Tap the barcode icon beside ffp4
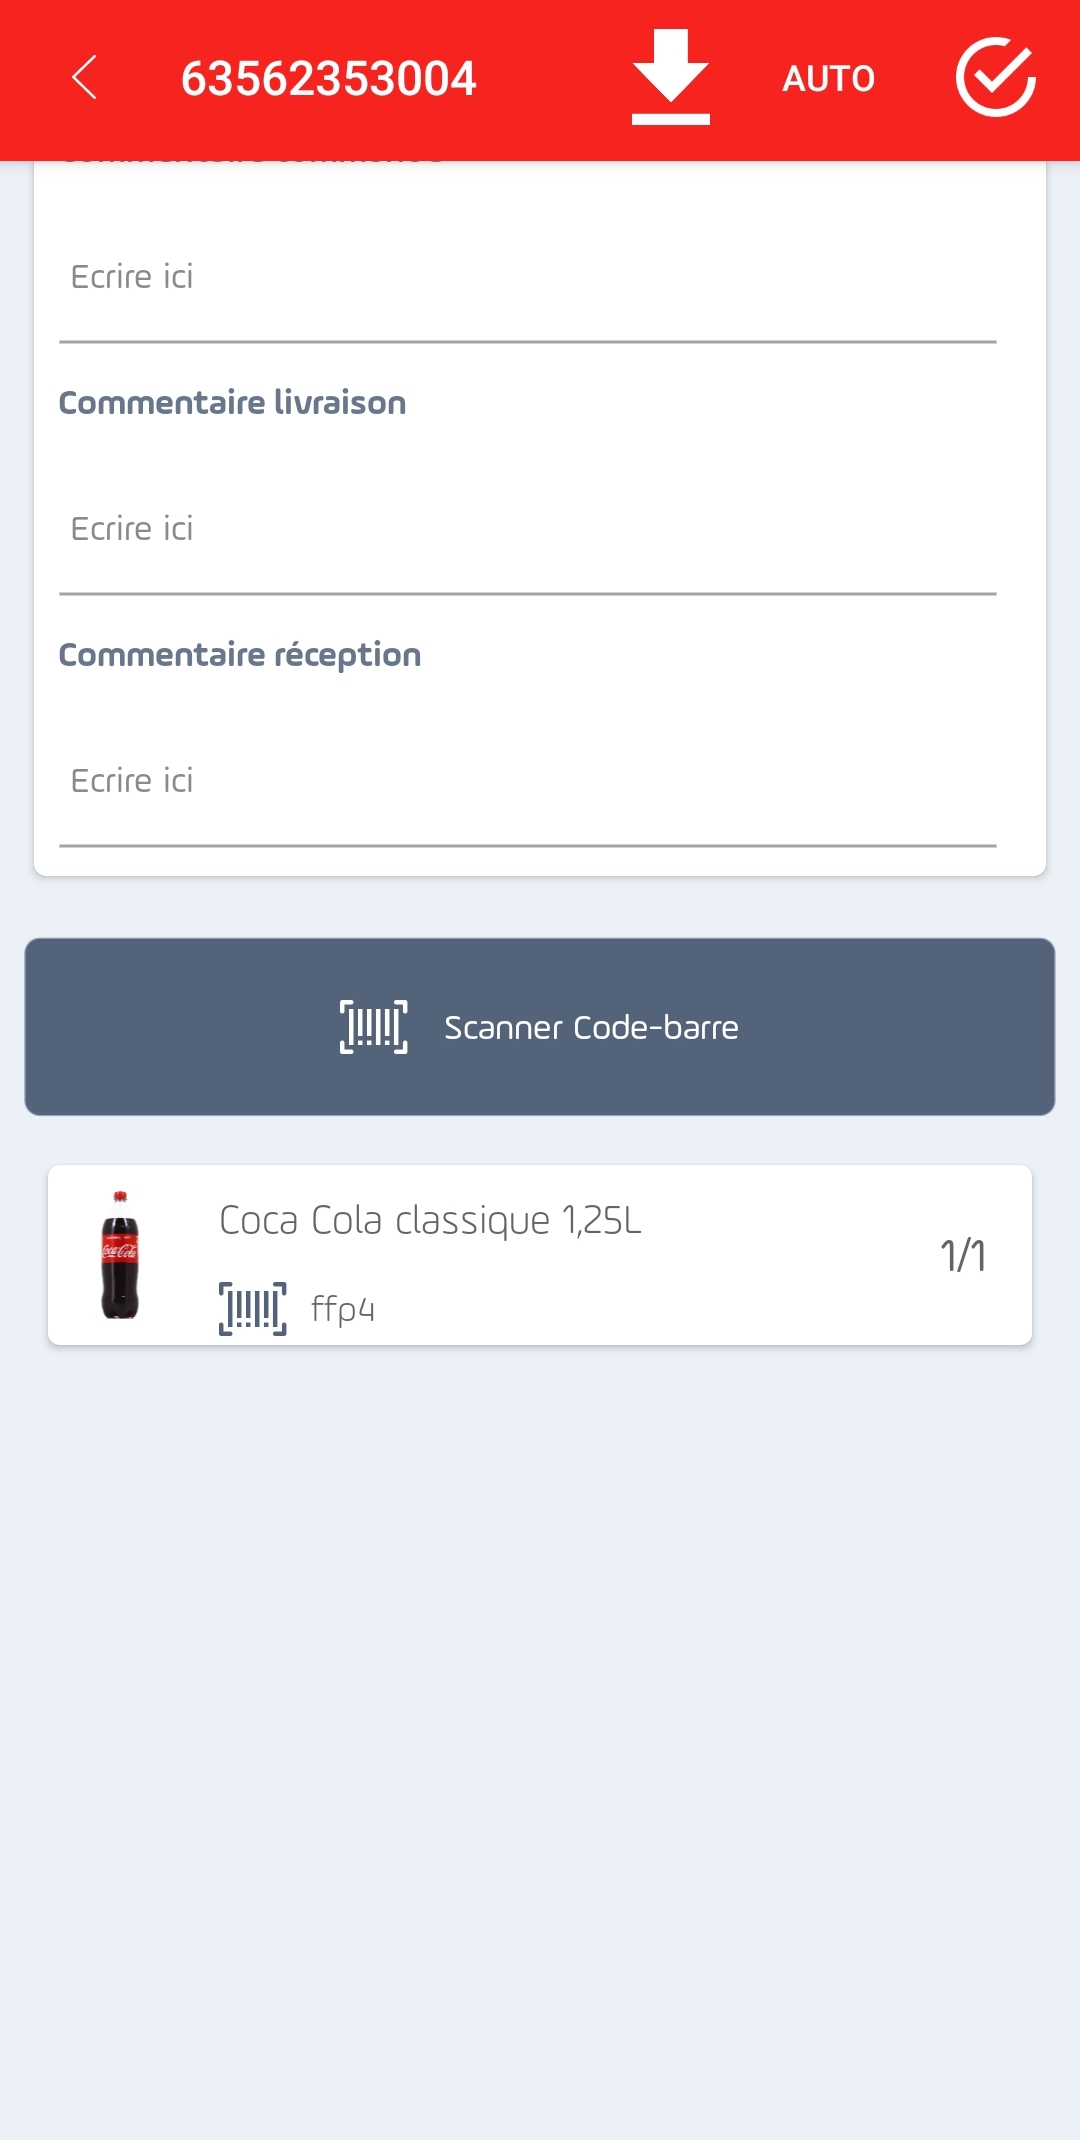 (252, 1308)
